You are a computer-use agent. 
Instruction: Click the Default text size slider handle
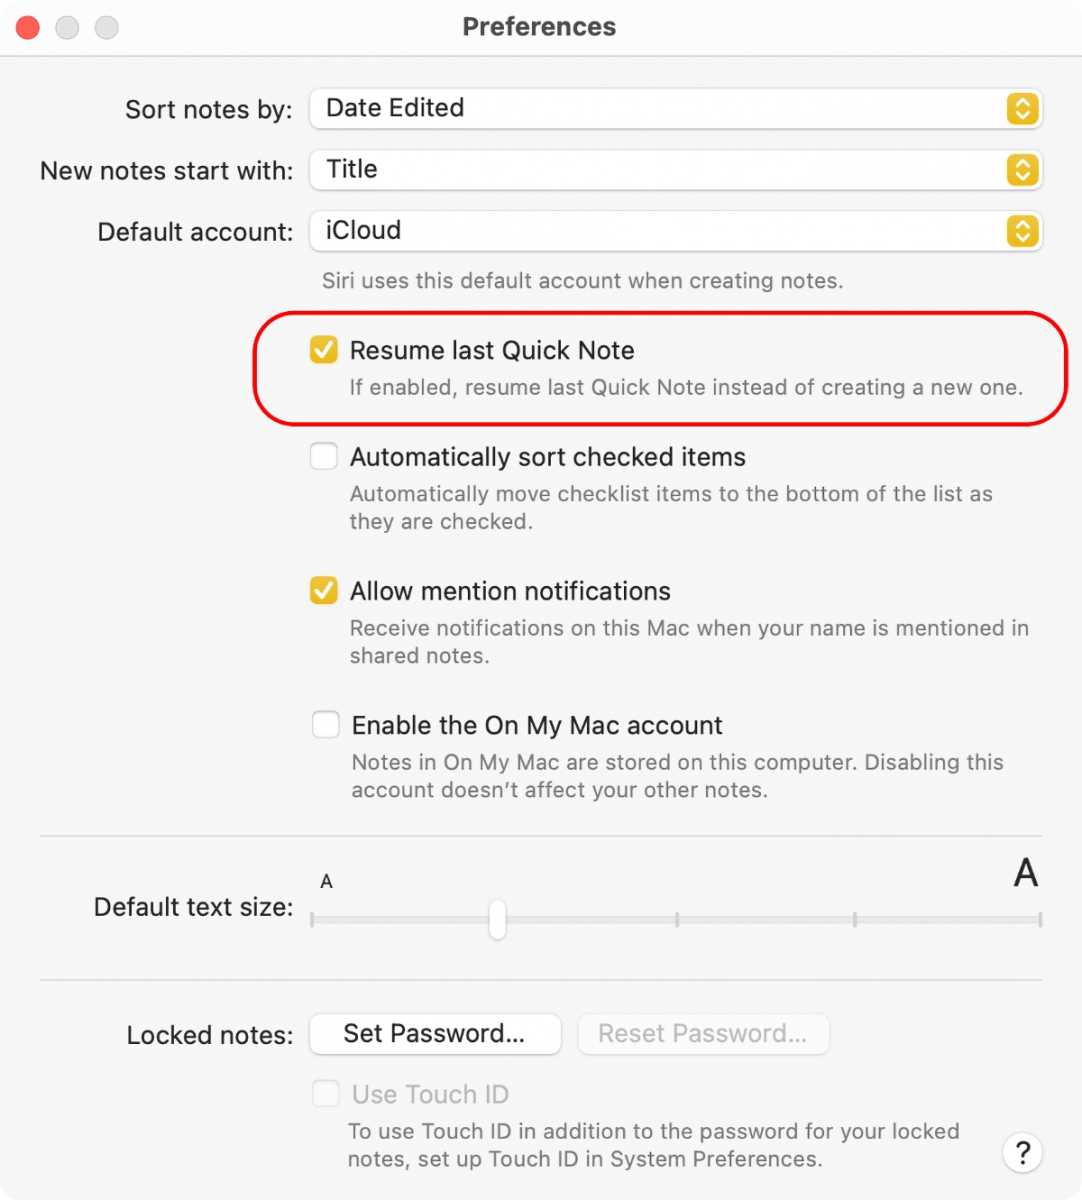(x=497, y=917)
